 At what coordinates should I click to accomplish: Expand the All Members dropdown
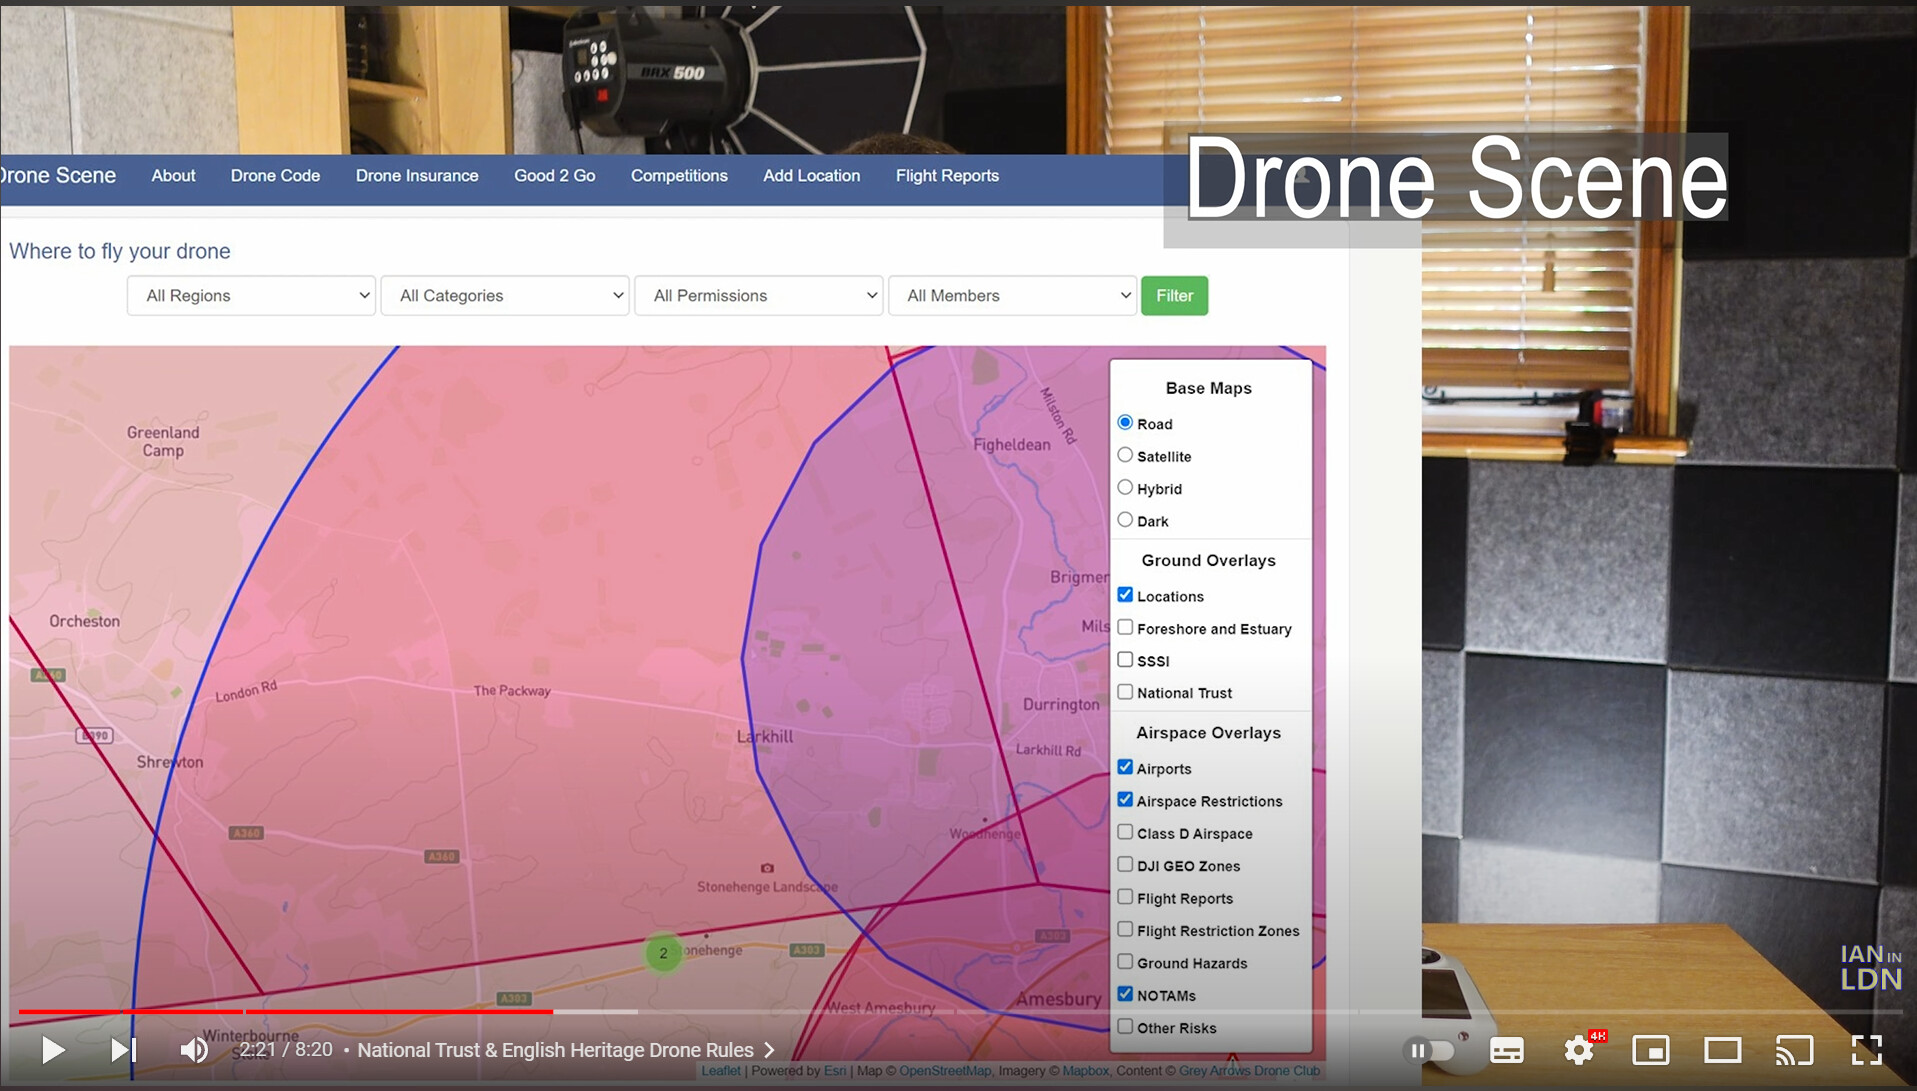[1012, 295]
